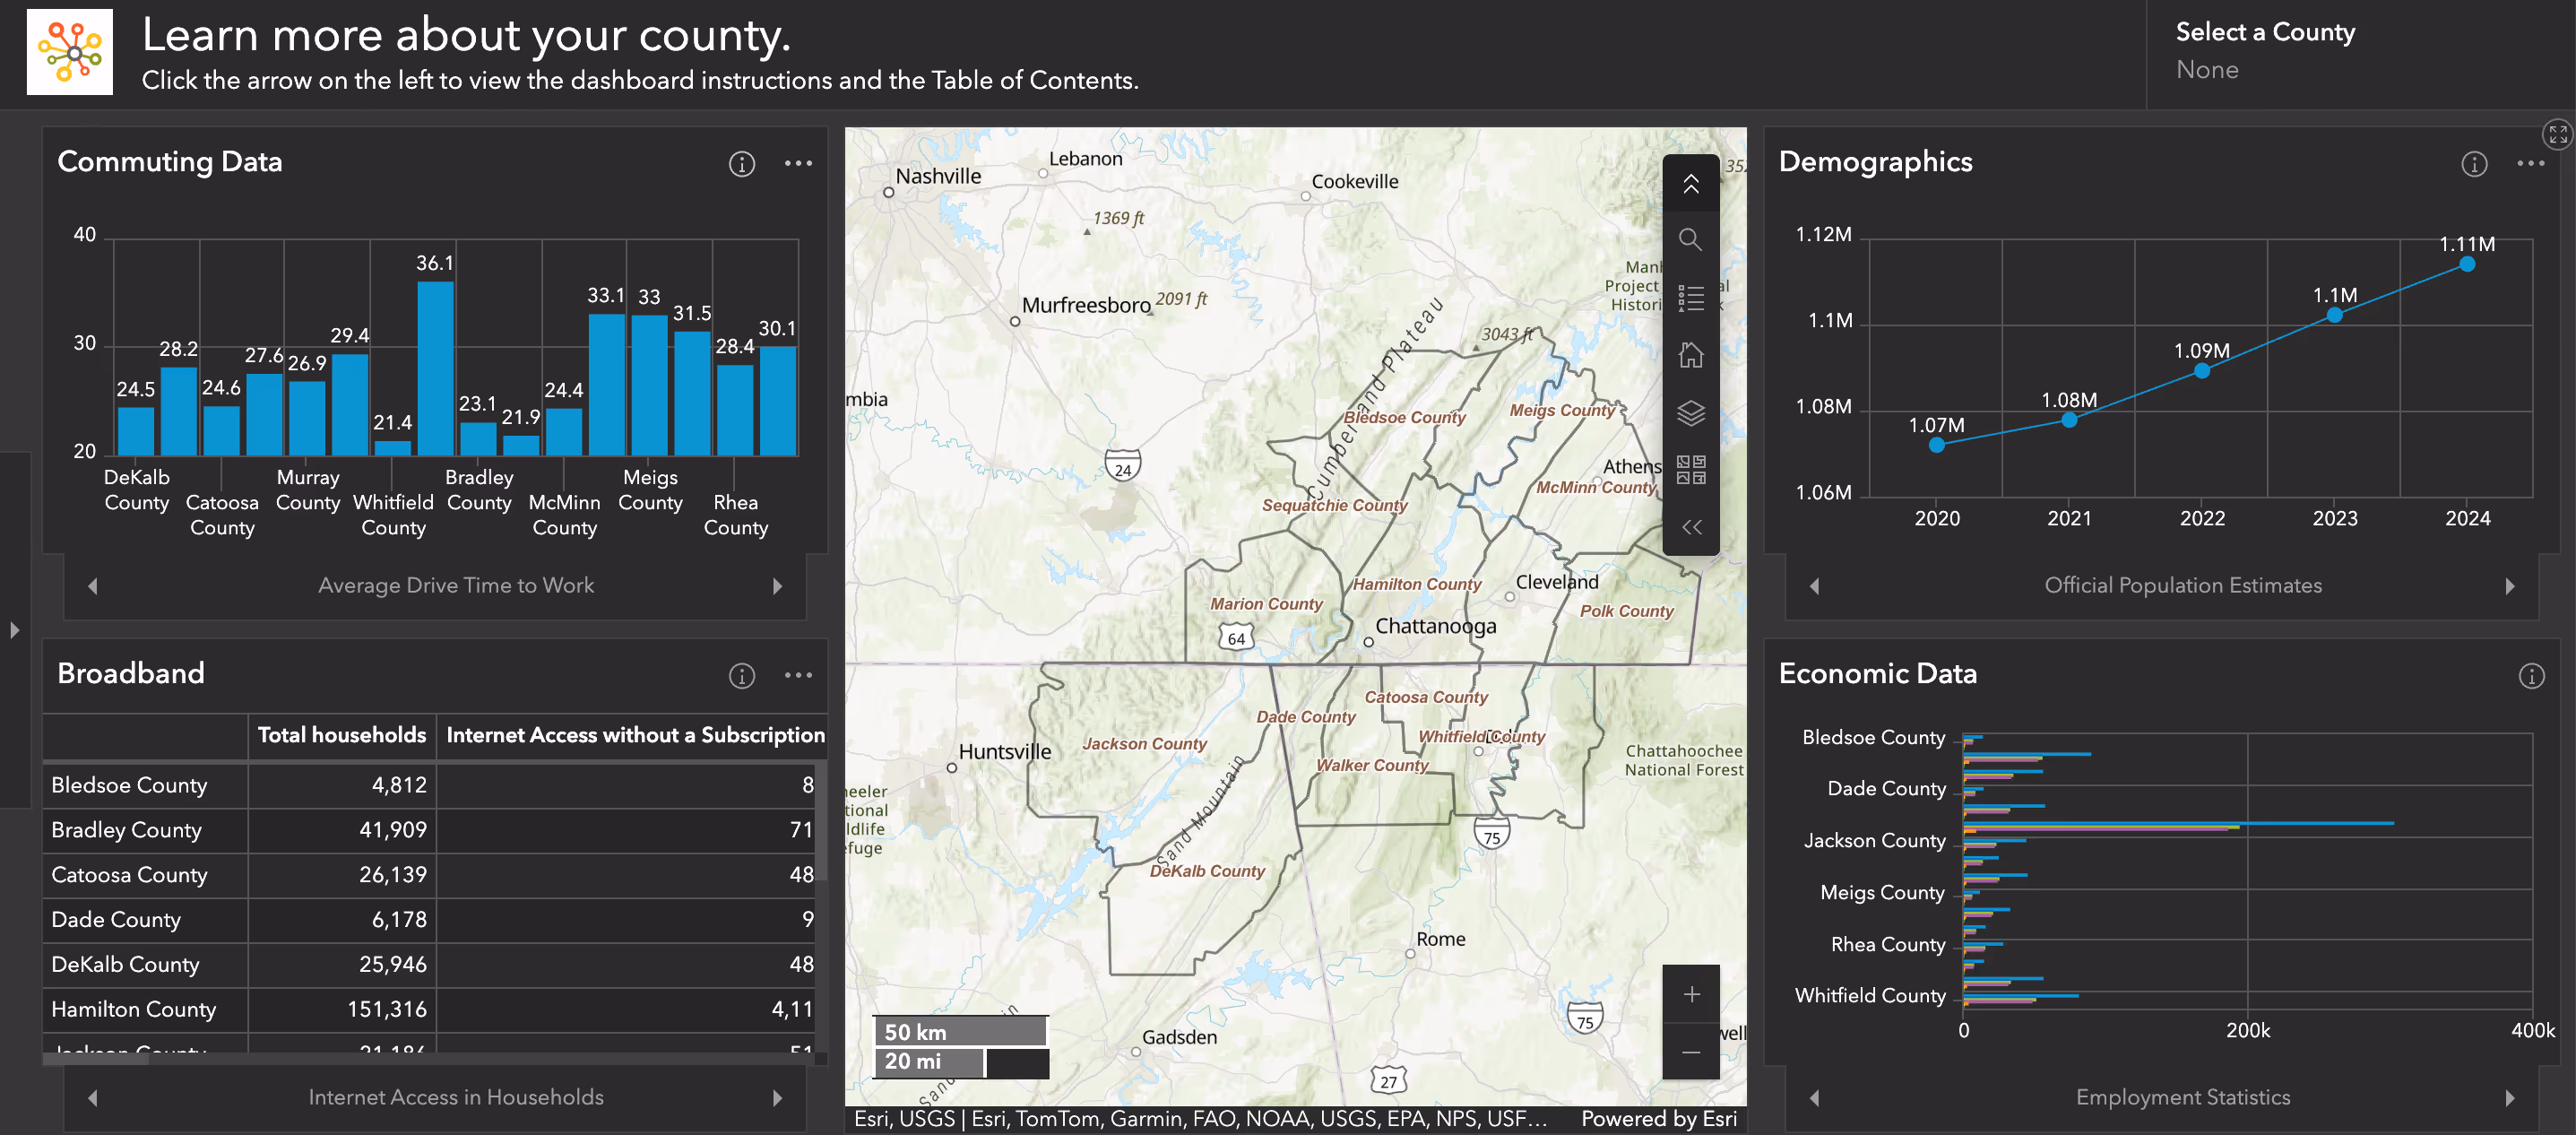Screen dimensions: 2576x1135
Task: Go to next Economic Data chart
Action: click(x=2509, y=1098)
